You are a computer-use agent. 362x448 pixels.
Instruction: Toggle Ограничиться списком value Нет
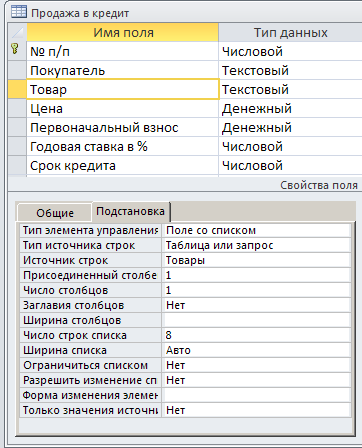coord(256,365)
